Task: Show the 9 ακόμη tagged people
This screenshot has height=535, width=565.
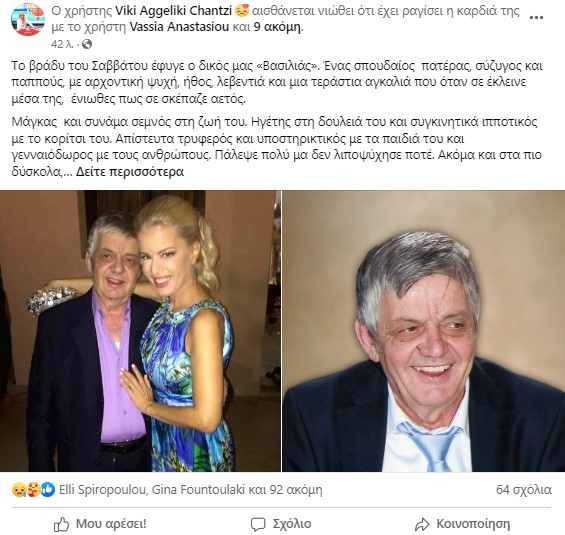Action: click(278, 27)
